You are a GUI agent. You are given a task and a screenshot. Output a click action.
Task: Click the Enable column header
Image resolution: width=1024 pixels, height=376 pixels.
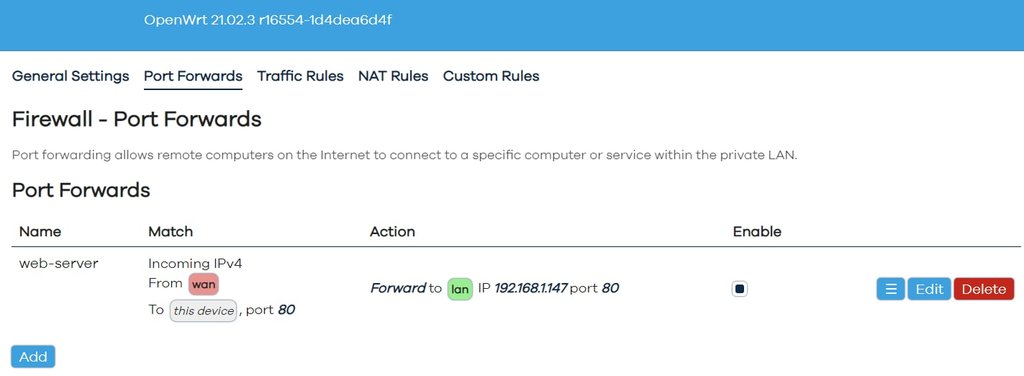tap(758, 232)
